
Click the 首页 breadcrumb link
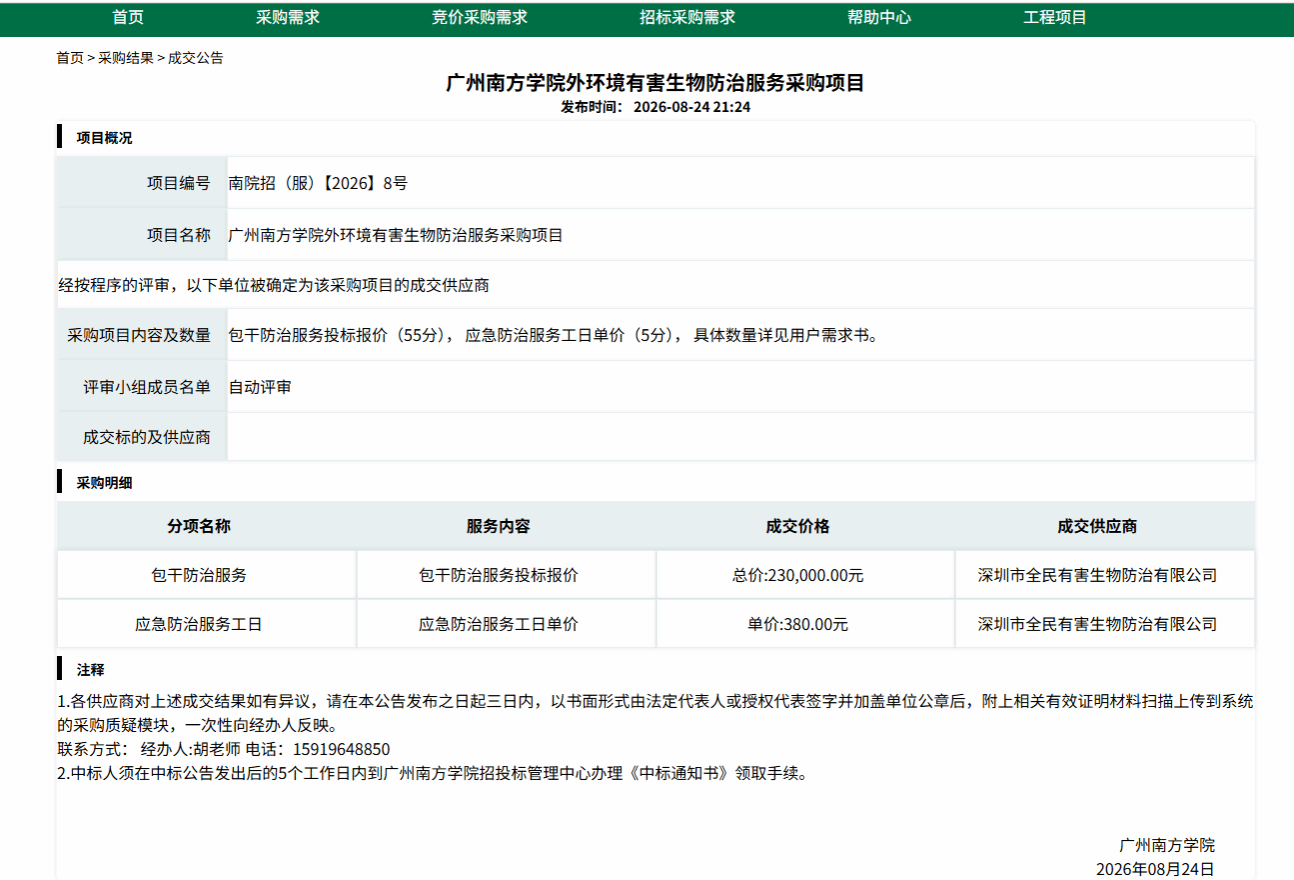[70, 58]
